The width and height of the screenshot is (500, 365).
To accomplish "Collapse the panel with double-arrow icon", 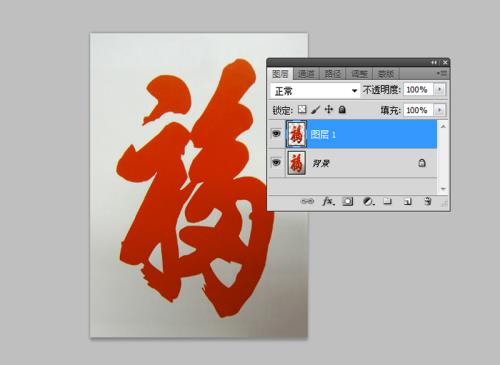I will tap(434, 62).
